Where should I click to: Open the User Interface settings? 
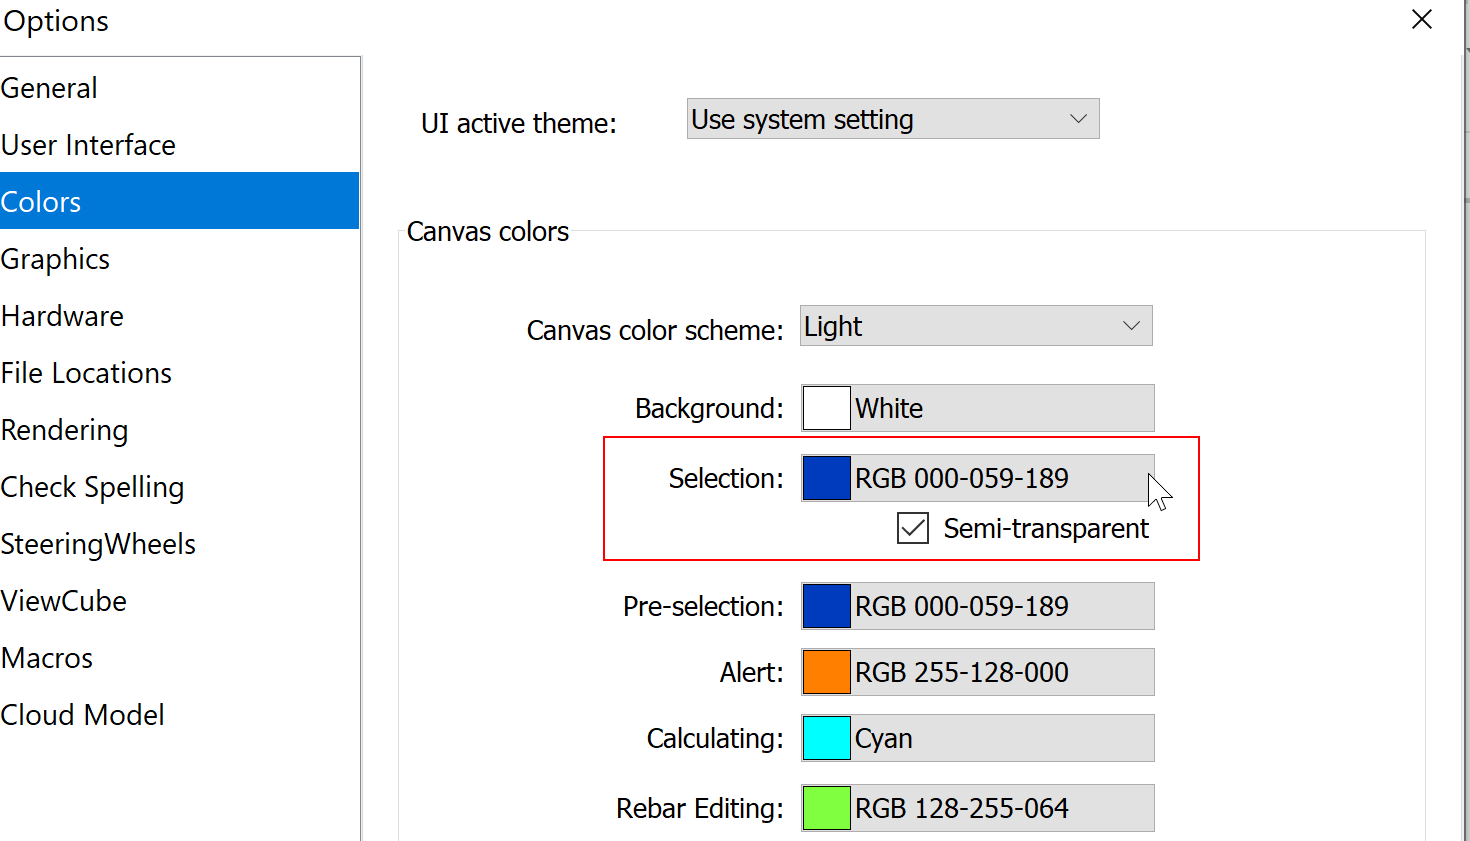[x=88, y=144]
